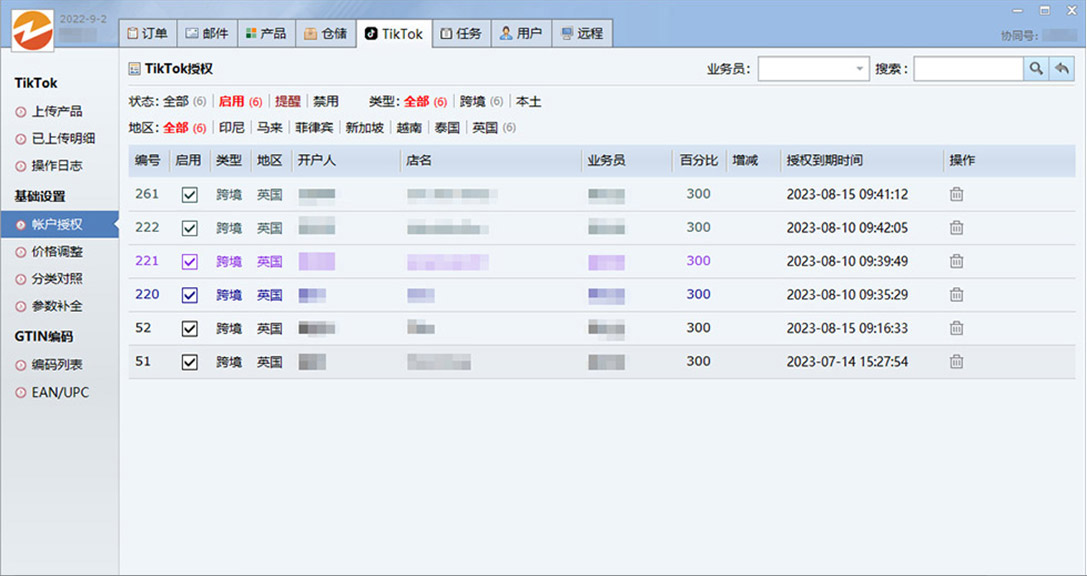Click the 业务员 column header
The width and height of the screenshot is (1087, 576).
[607, 160]
